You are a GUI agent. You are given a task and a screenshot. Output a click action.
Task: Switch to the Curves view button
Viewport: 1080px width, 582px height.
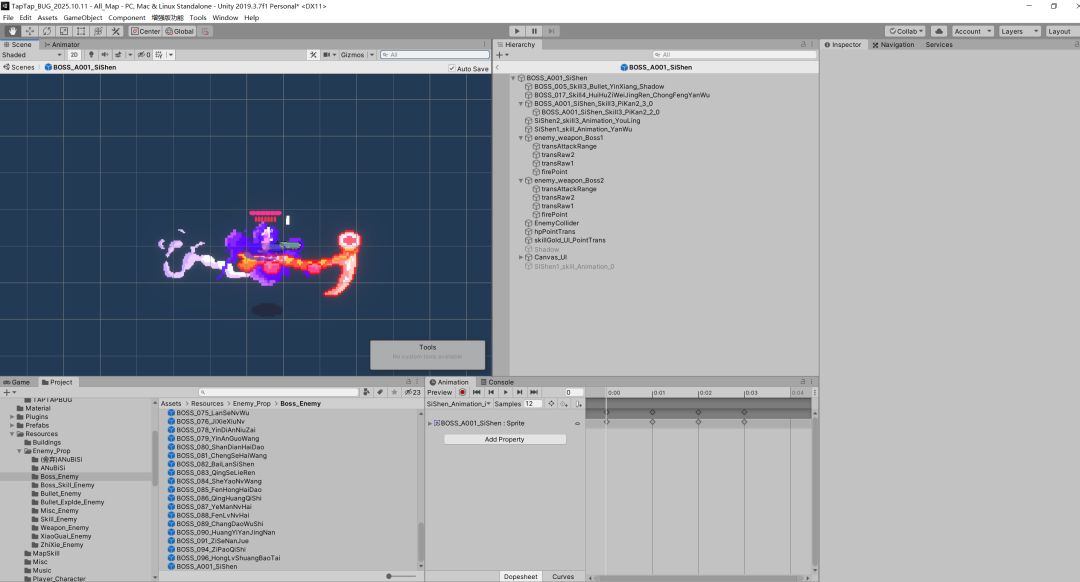tap(563, 576)
